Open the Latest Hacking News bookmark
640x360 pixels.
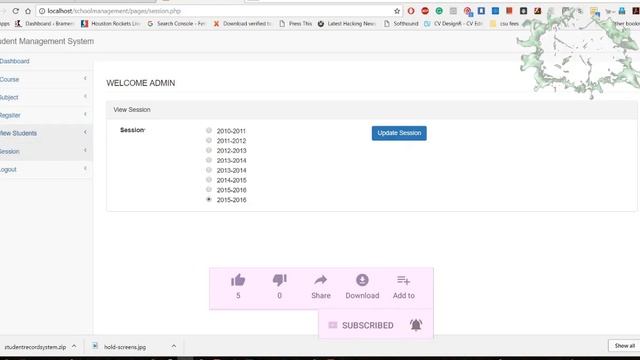pyautogui.click(x=346, y=24)
